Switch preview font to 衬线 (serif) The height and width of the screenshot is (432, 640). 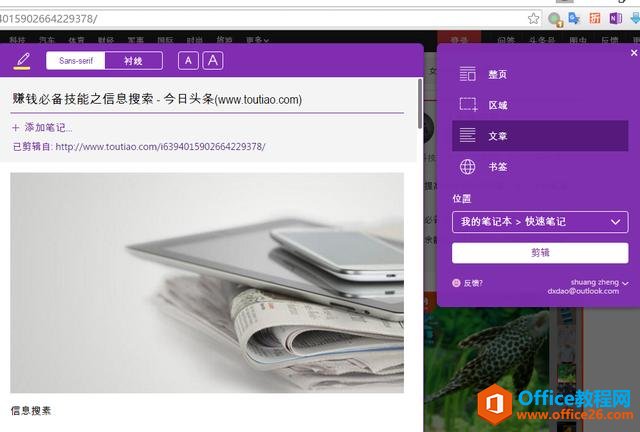pyautogui.click(x=133, y=61)
